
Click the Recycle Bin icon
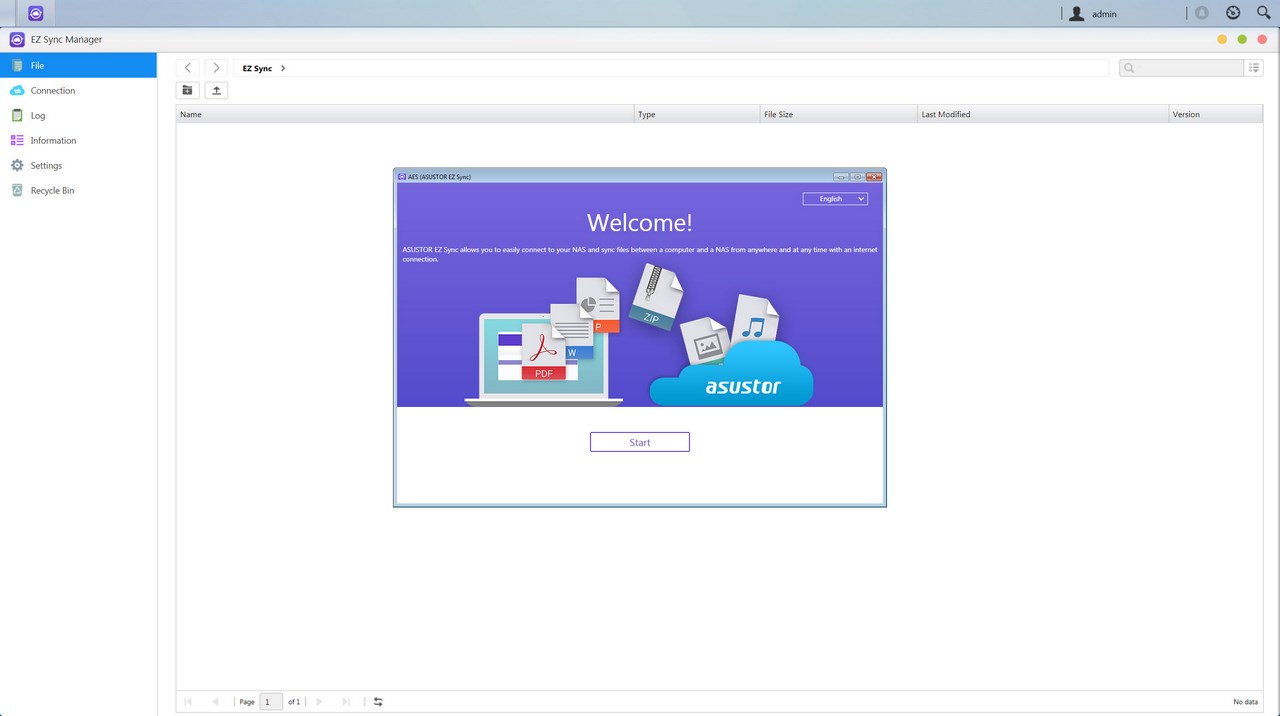(16, 190)
